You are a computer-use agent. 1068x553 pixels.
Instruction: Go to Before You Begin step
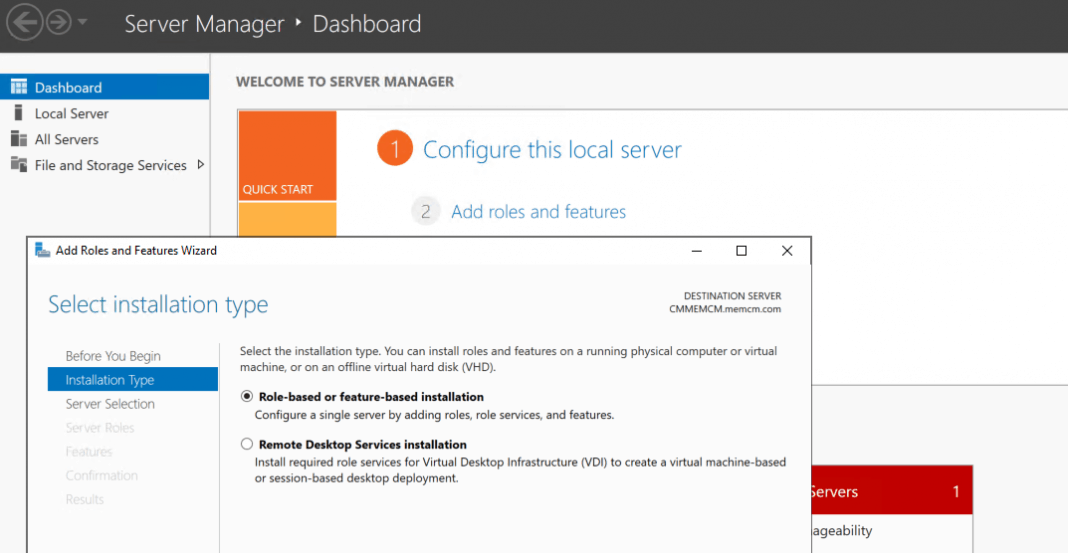(x=113, y=356)
